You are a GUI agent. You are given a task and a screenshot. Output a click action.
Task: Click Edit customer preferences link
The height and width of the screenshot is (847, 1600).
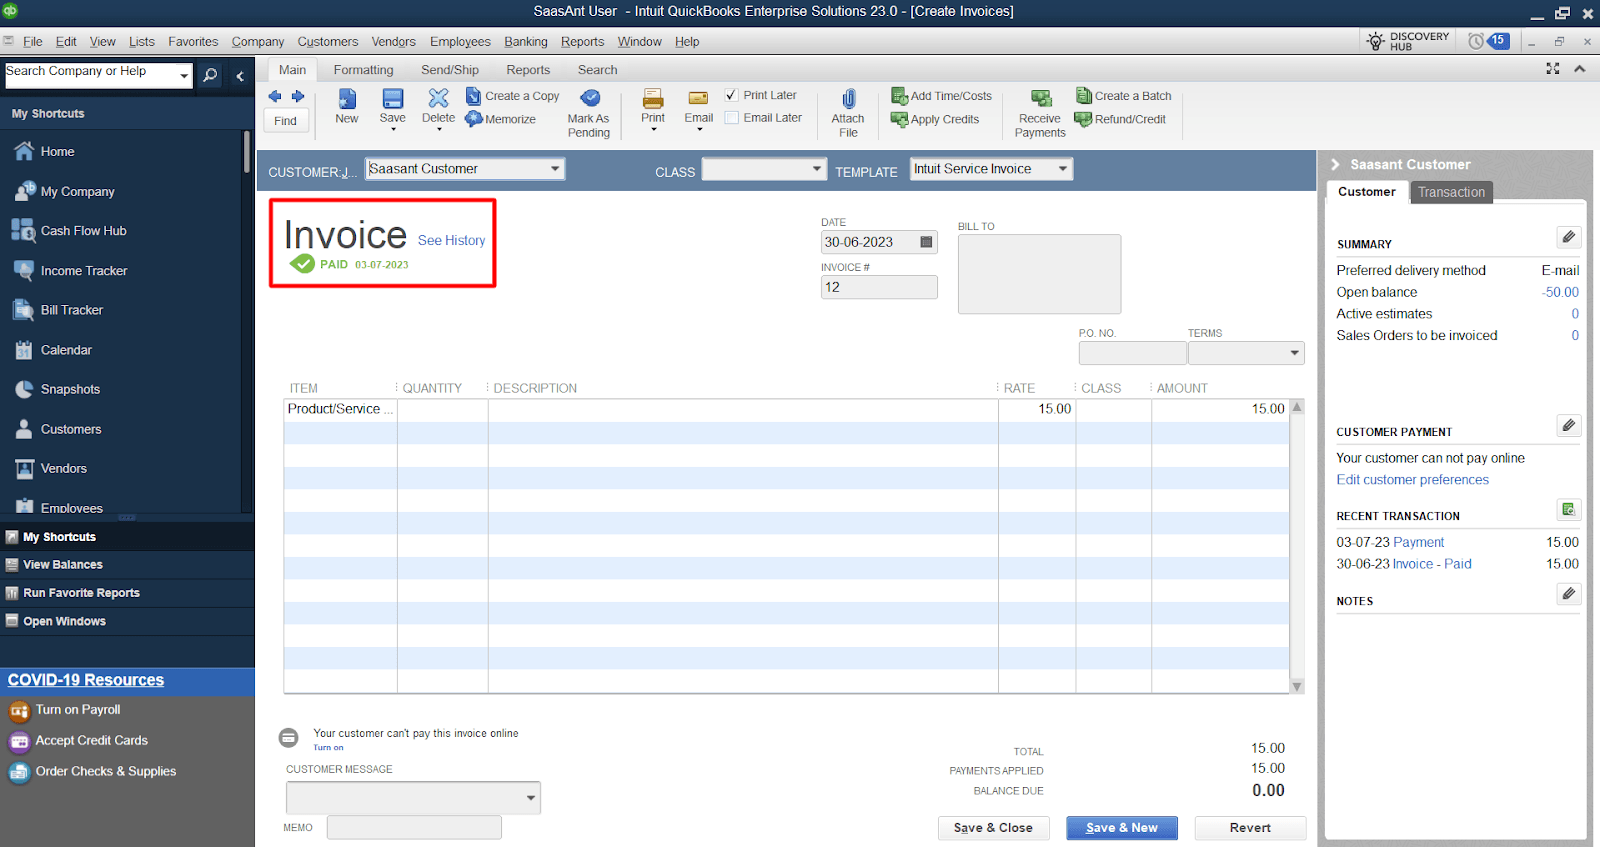click(1412, 480)
